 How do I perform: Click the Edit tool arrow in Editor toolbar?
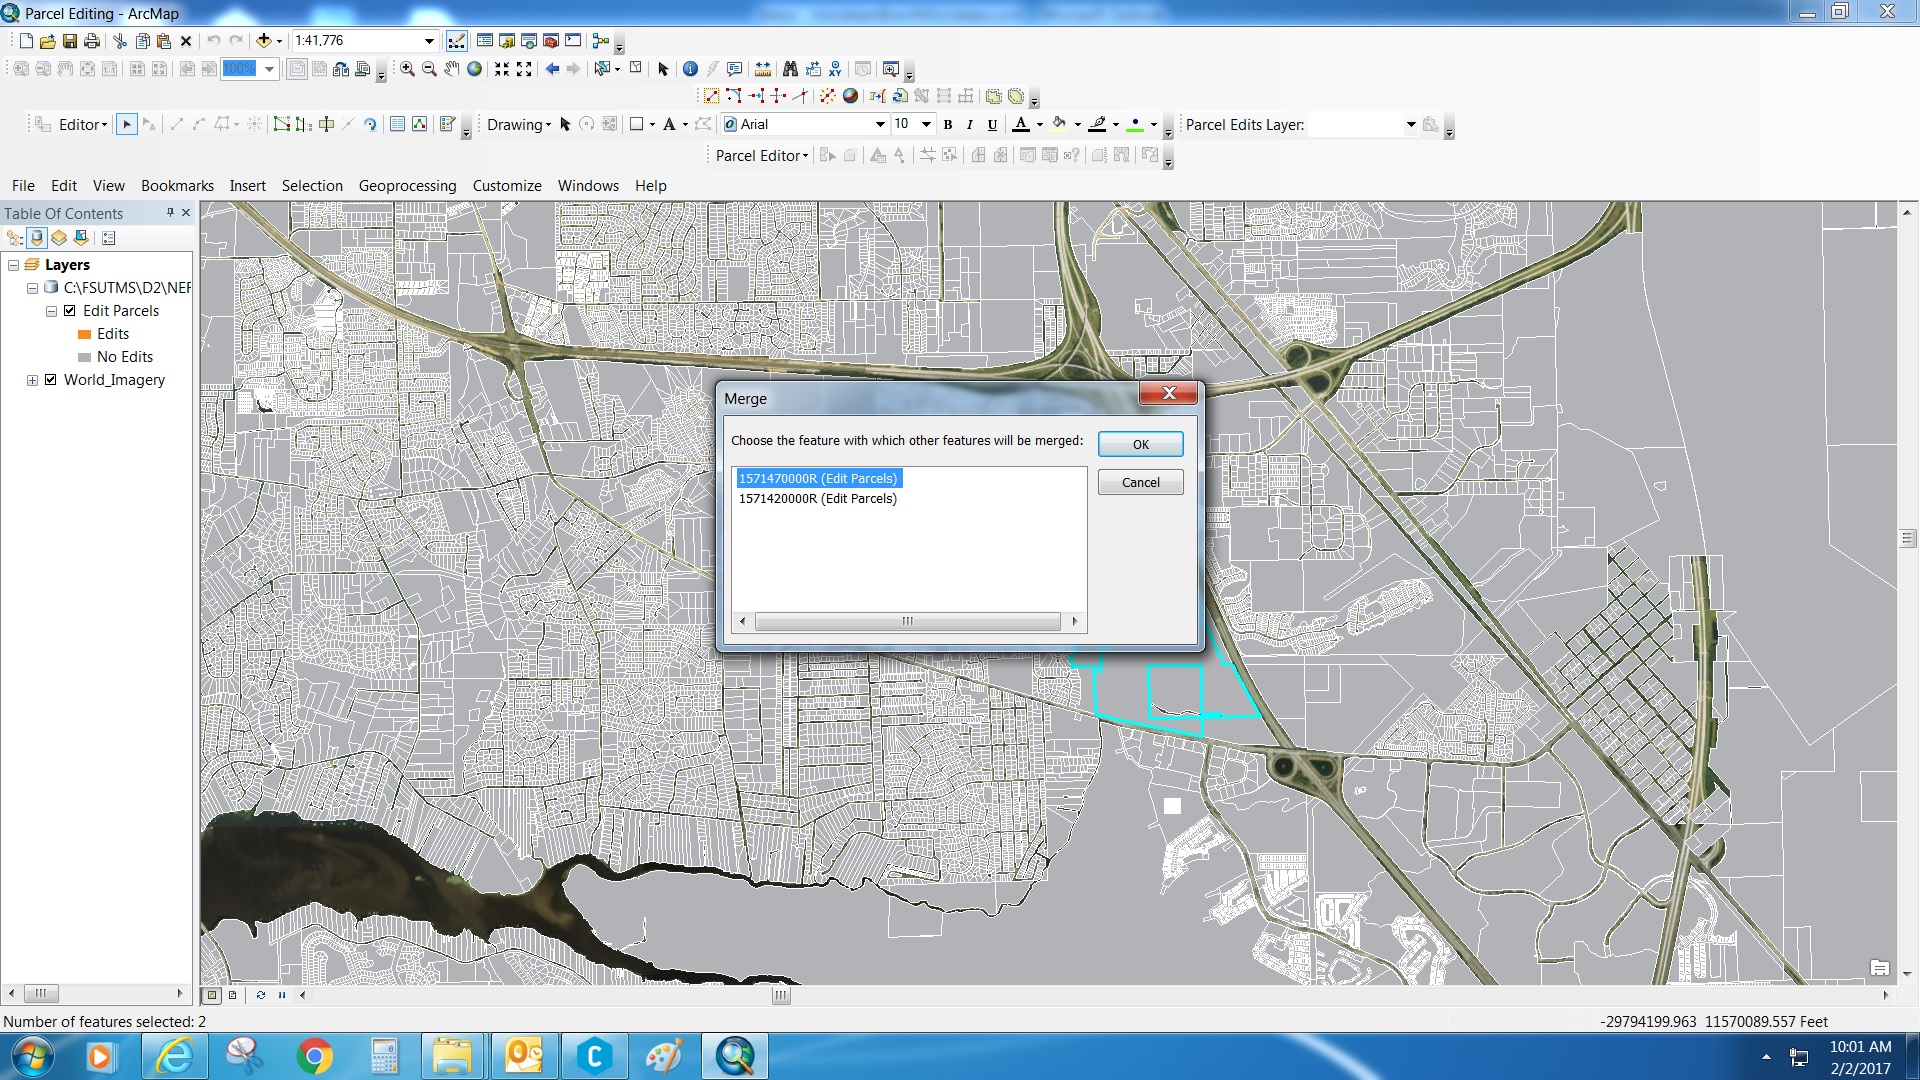click(x=126, y=124)
